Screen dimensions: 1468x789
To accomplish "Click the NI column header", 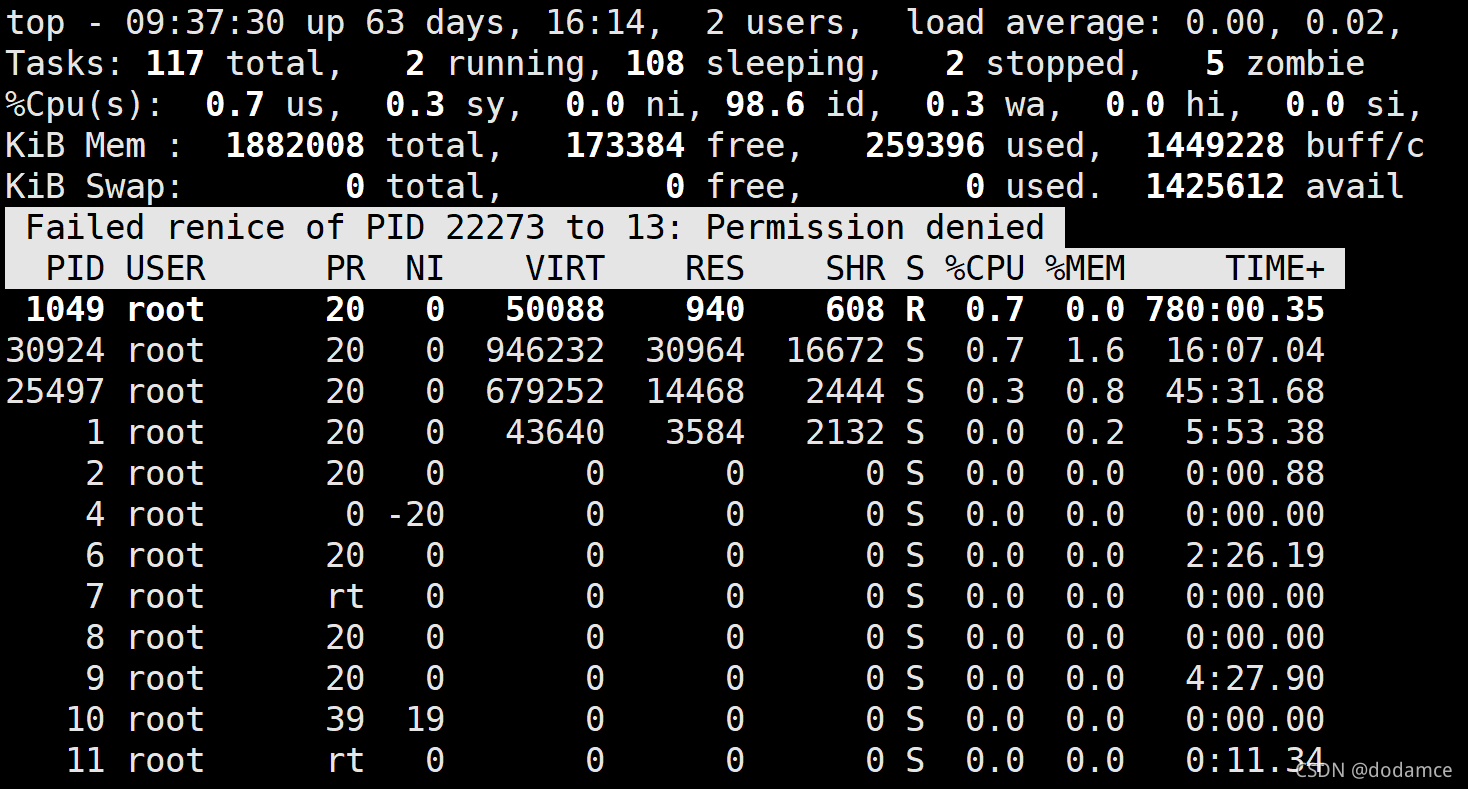I will point(425,268).
